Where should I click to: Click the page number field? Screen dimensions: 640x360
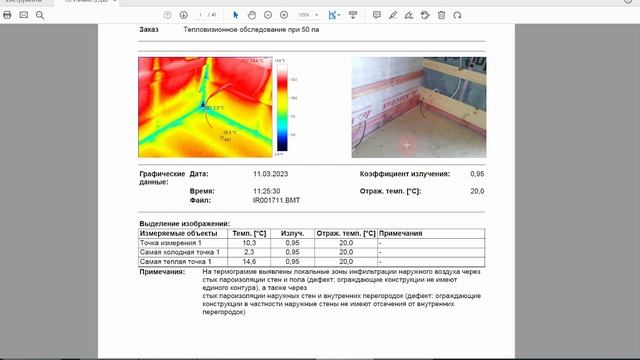coord(200,15)
